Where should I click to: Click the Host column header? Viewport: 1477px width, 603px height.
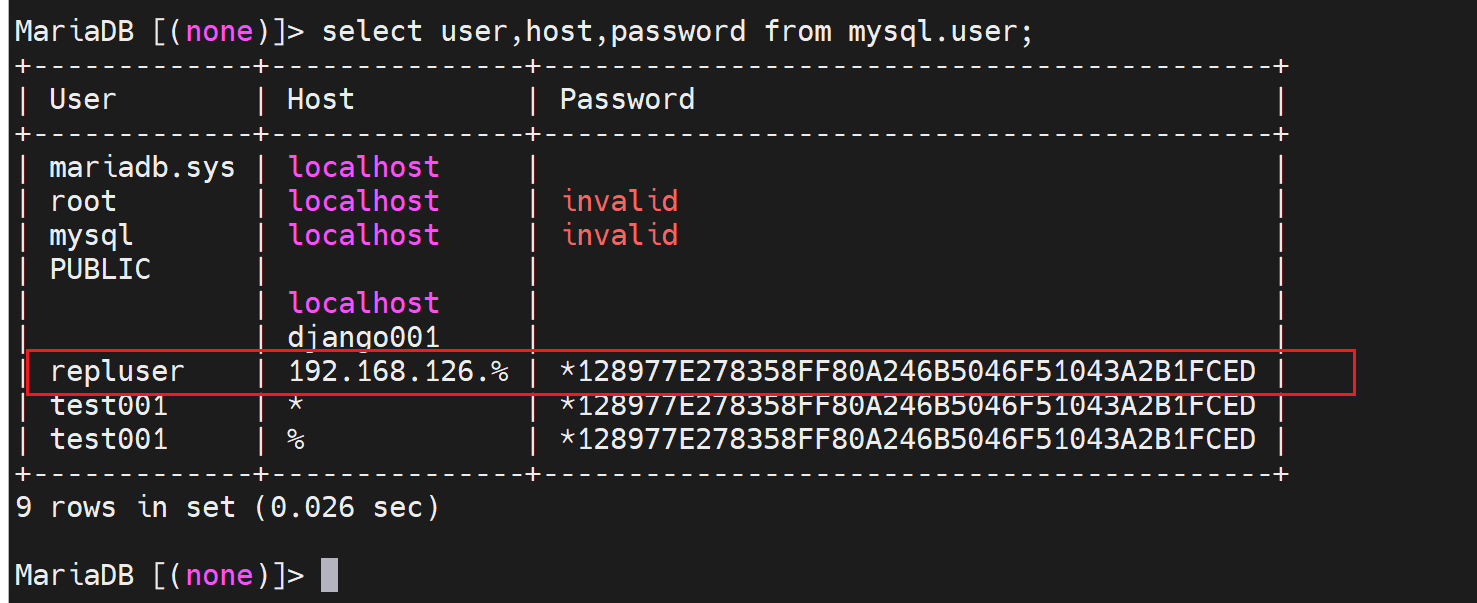tap(320, 99)
